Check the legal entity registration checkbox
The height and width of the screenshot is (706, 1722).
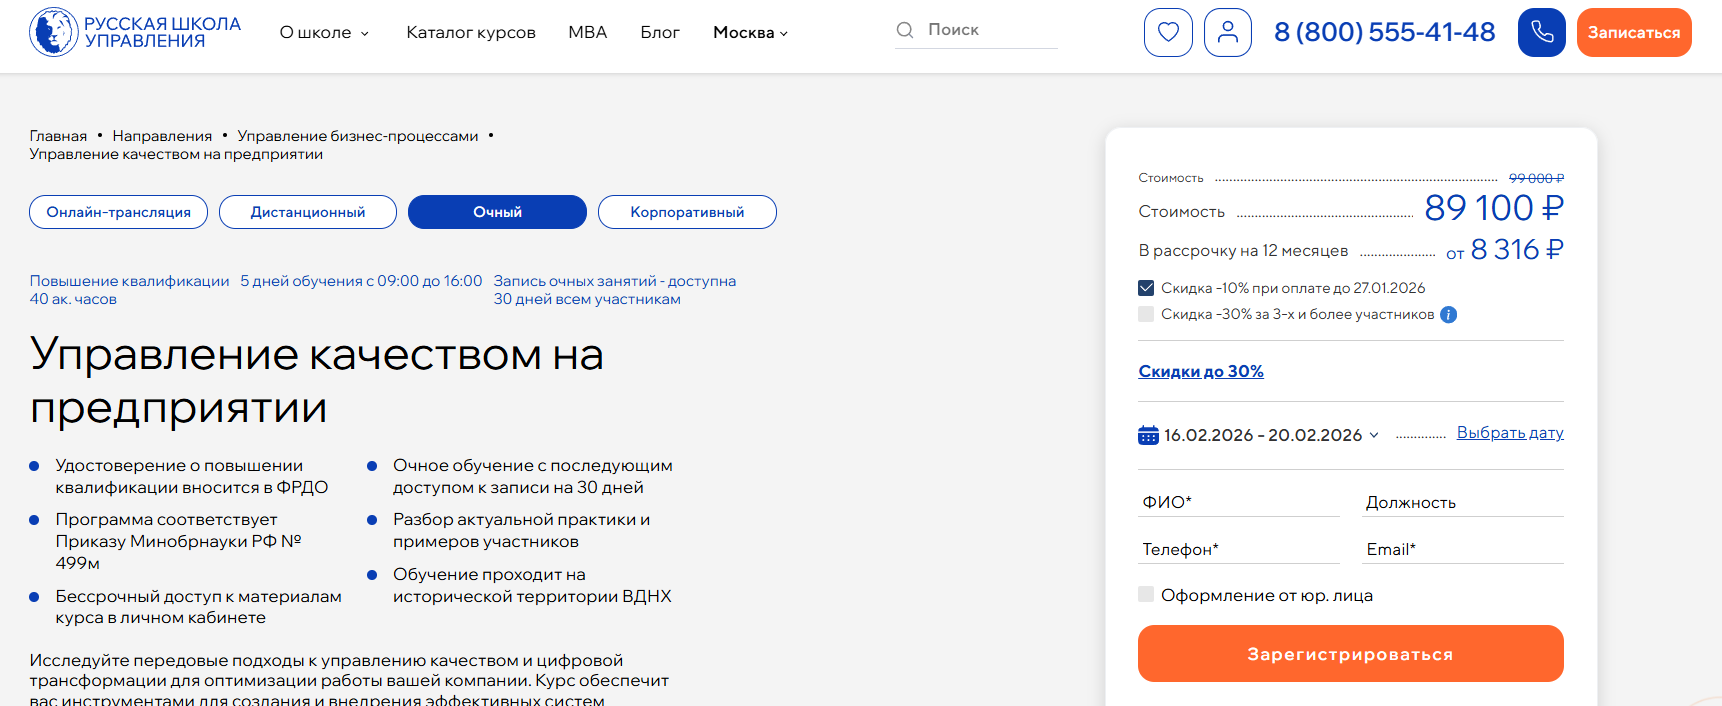coord(1146,595)
